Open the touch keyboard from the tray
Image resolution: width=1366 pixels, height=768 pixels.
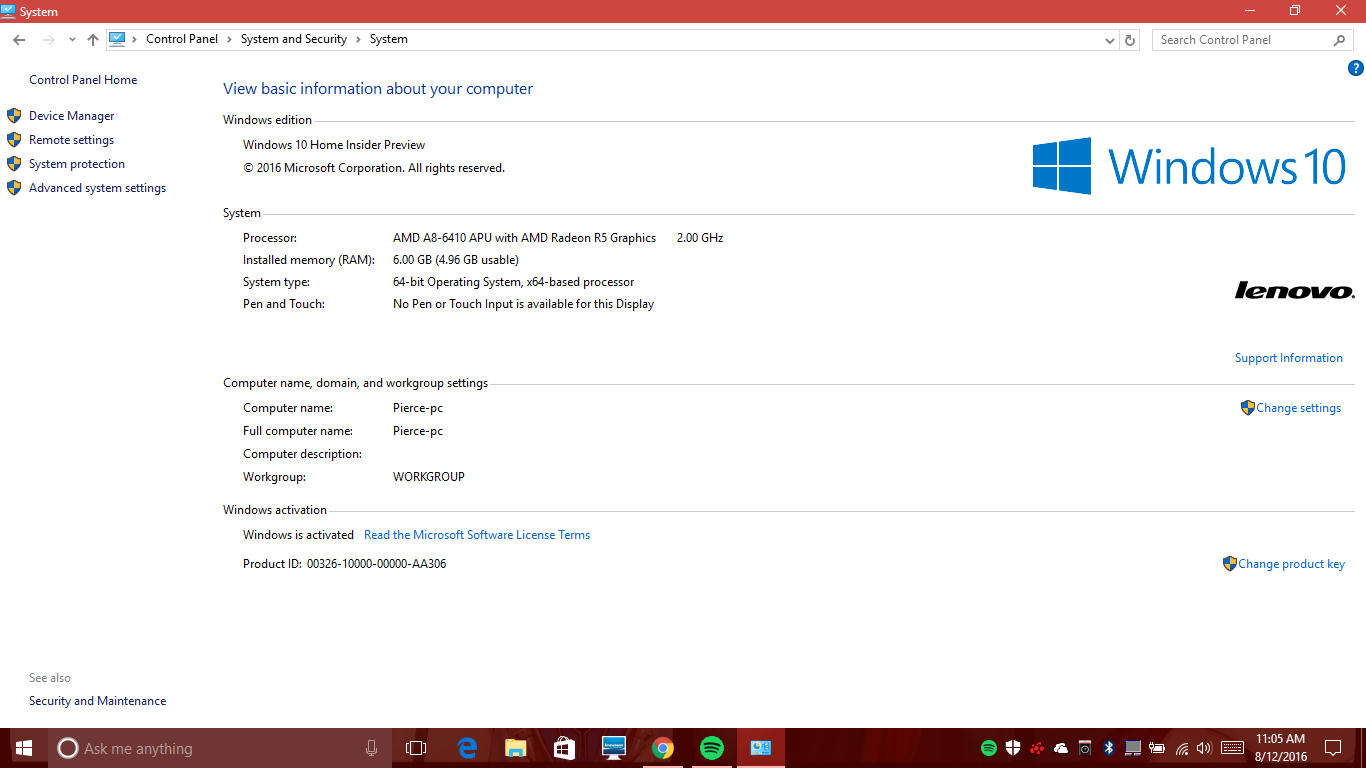pyautogui.click(x=1233, y=748)
